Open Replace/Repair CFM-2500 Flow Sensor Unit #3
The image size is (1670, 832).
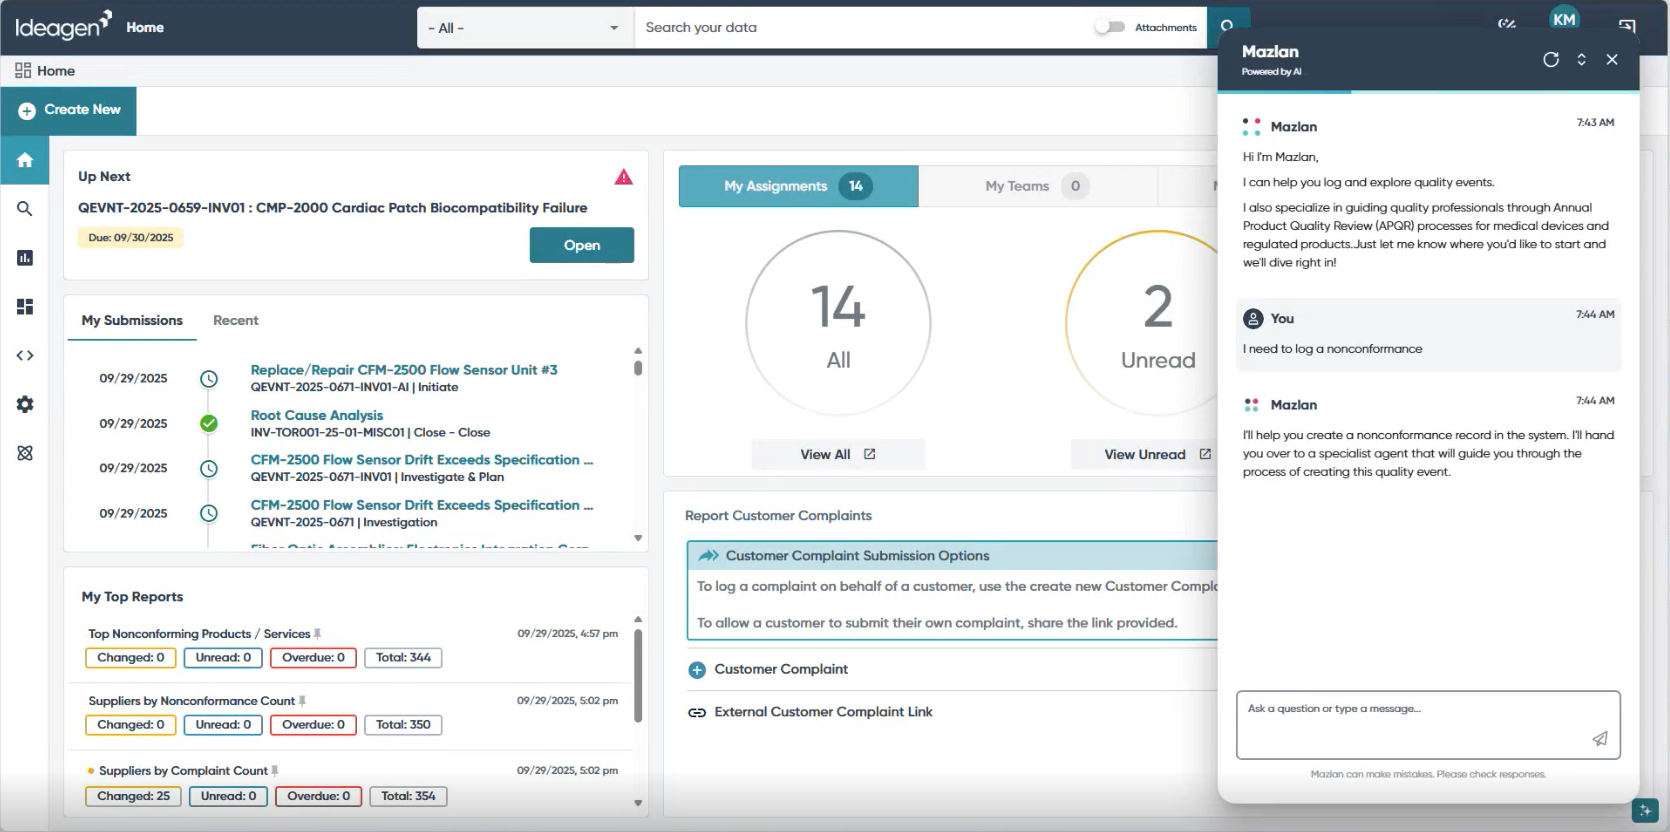tap(404, 370)
